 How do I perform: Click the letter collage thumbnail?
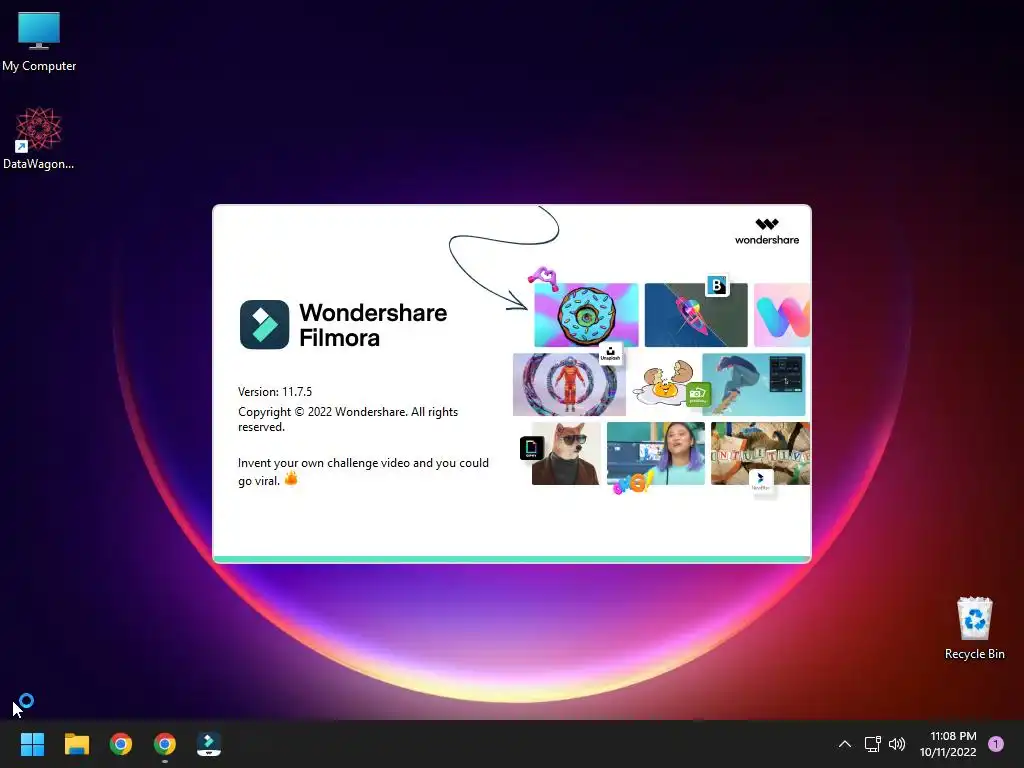(x=760, y=453)
